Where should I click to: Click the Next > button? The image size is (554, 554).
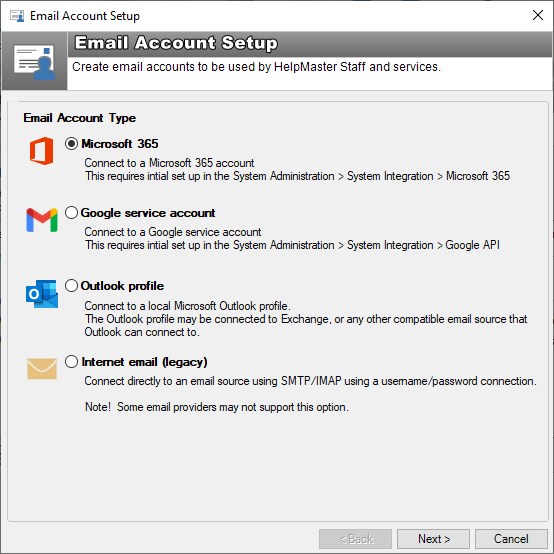434,539
